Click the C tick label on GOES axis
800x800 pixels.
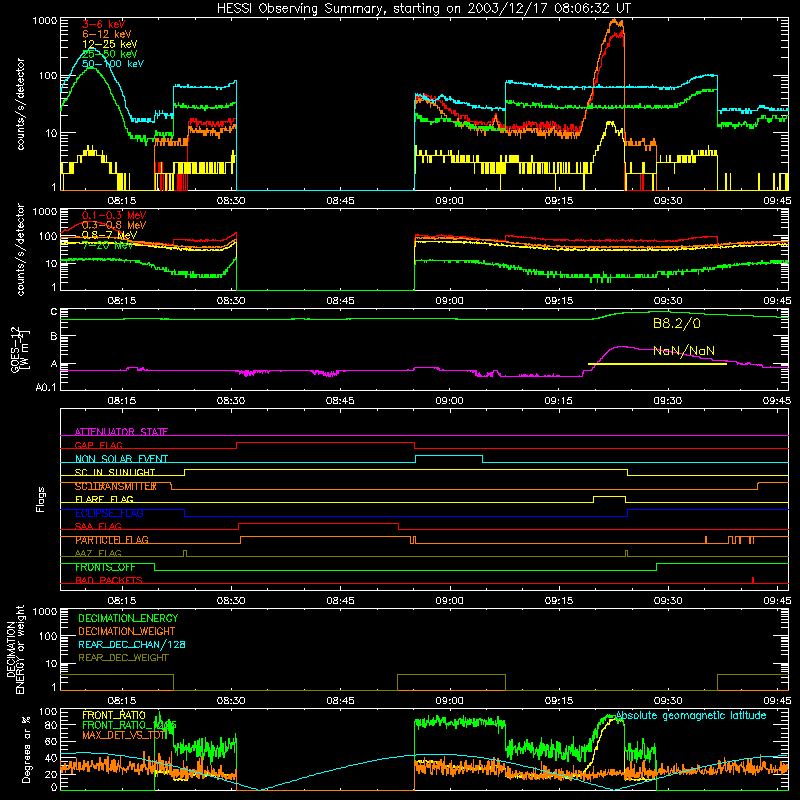point(54,312)
